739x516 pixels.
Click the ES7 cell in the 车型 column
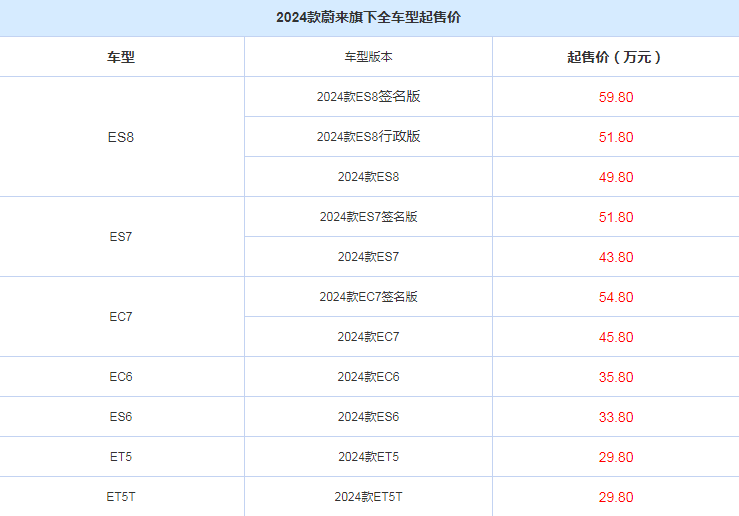pos(121,237)
